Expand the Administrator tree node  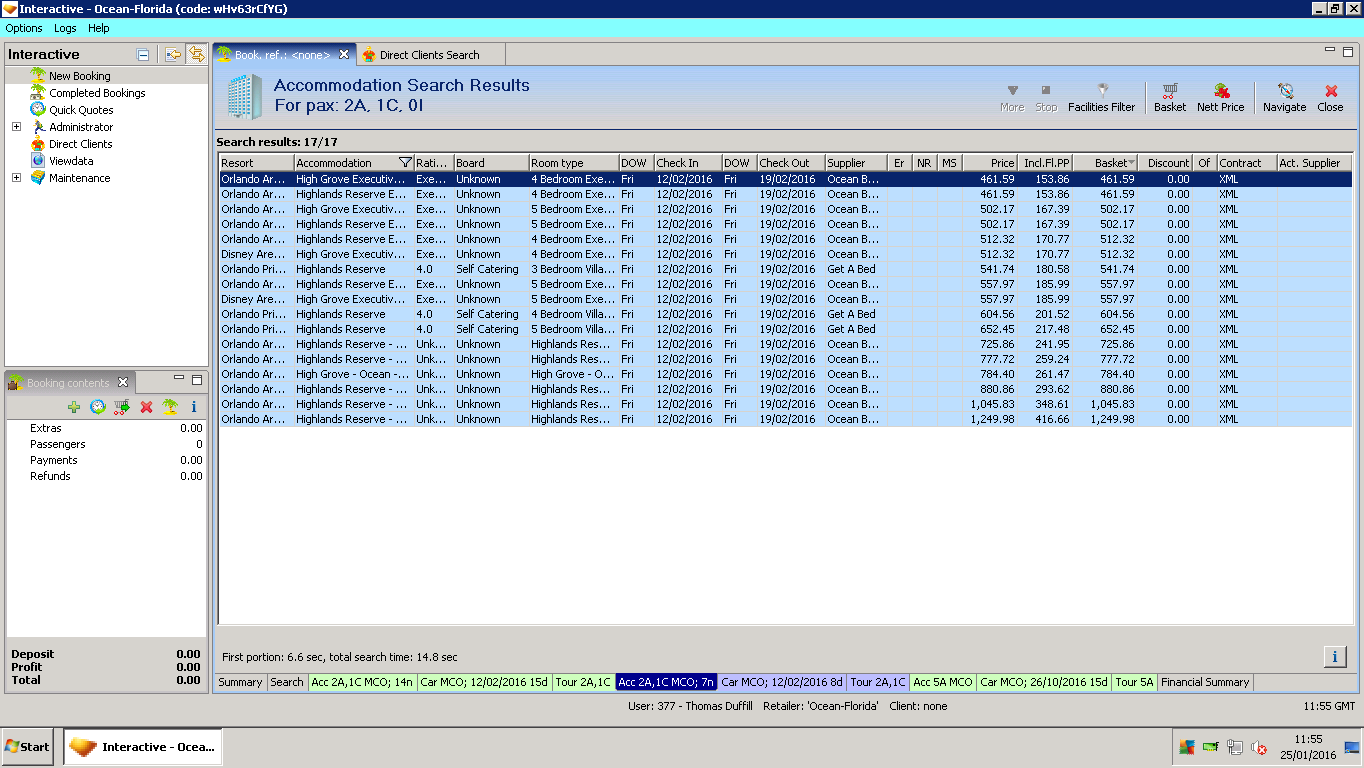coord(16,127)
